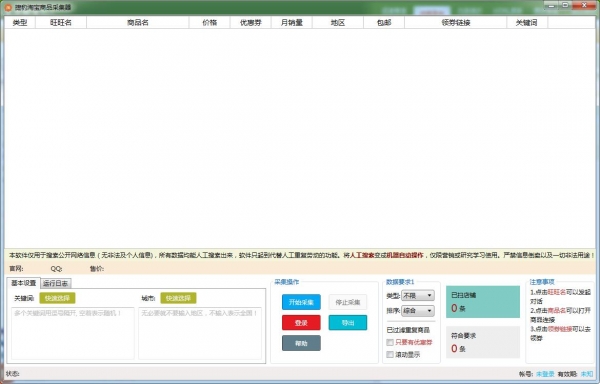Open the 类型 dropdown showing 不限
The image size is (600, 384).
[417, 296]
